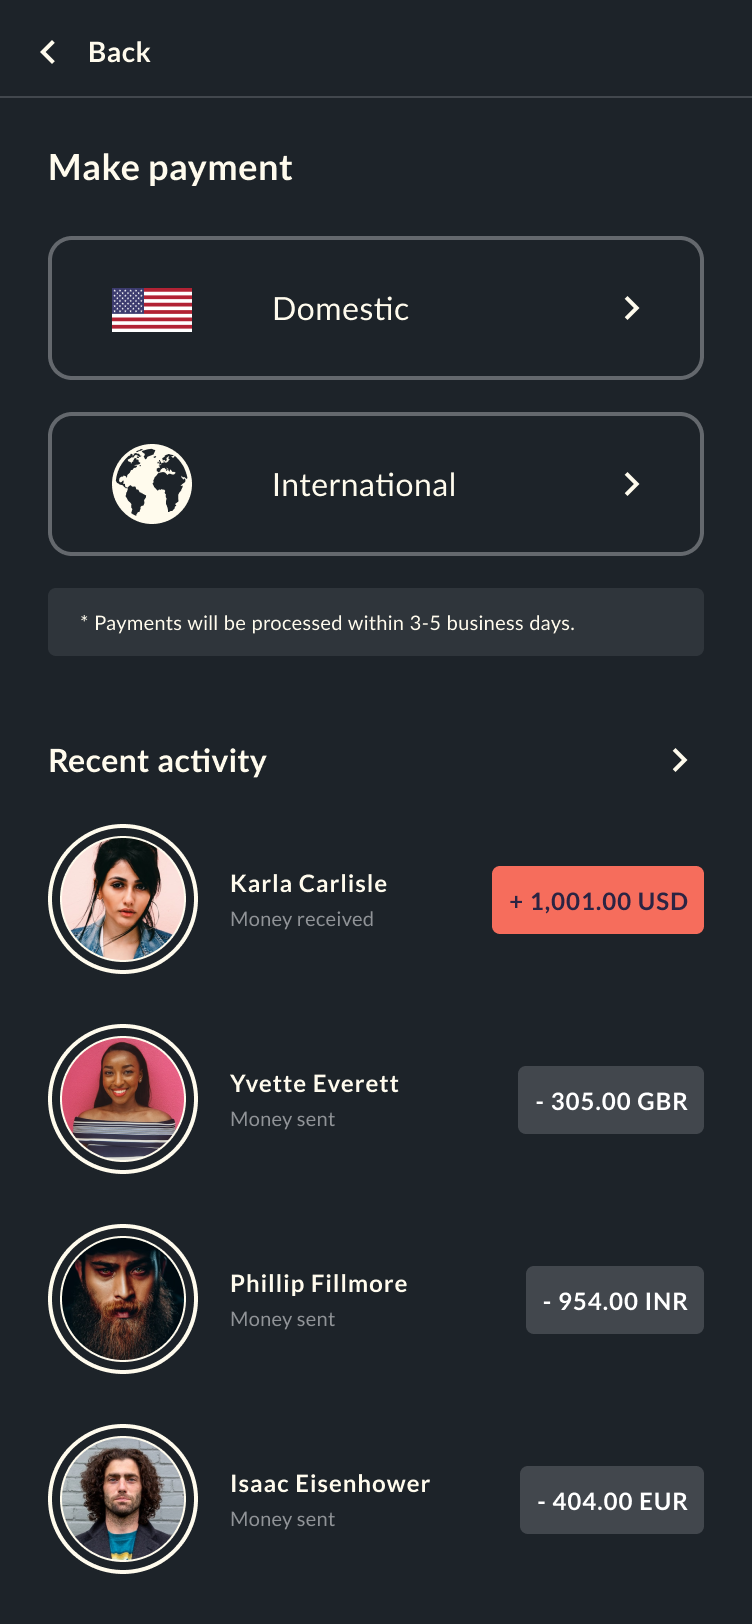Image resolution: width=752 pixels, height=1624 pixels.
Task: Select the Karla Carlisle name text
Action: tap(308, 883)
